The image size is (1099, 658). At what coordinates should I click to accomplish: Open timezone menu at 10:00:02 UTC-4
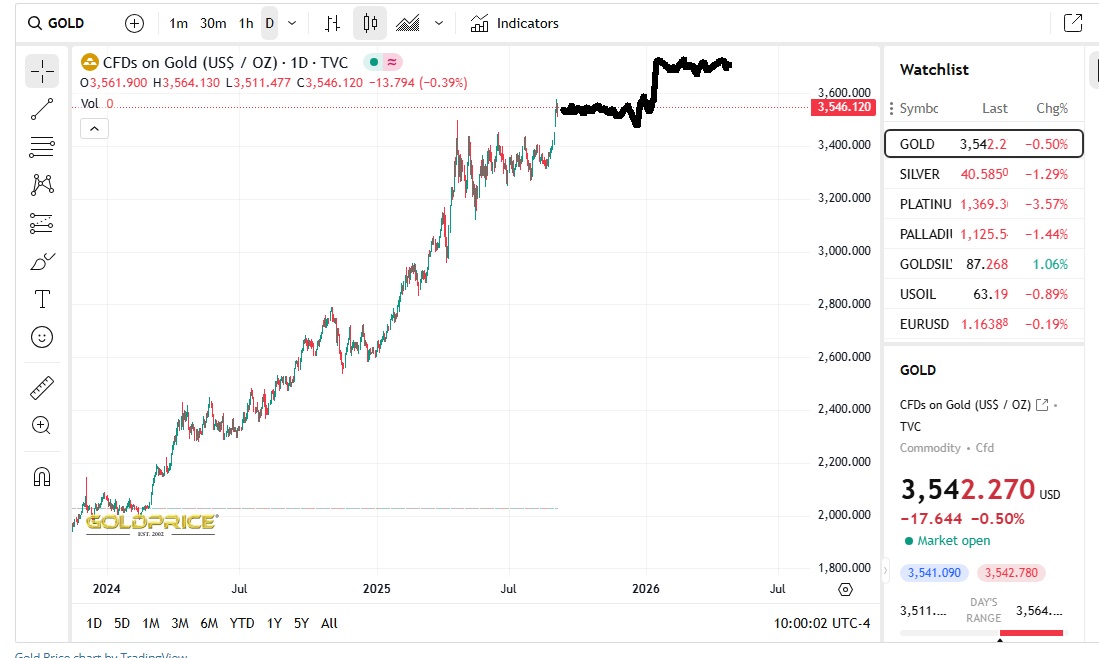click(821, 623)
